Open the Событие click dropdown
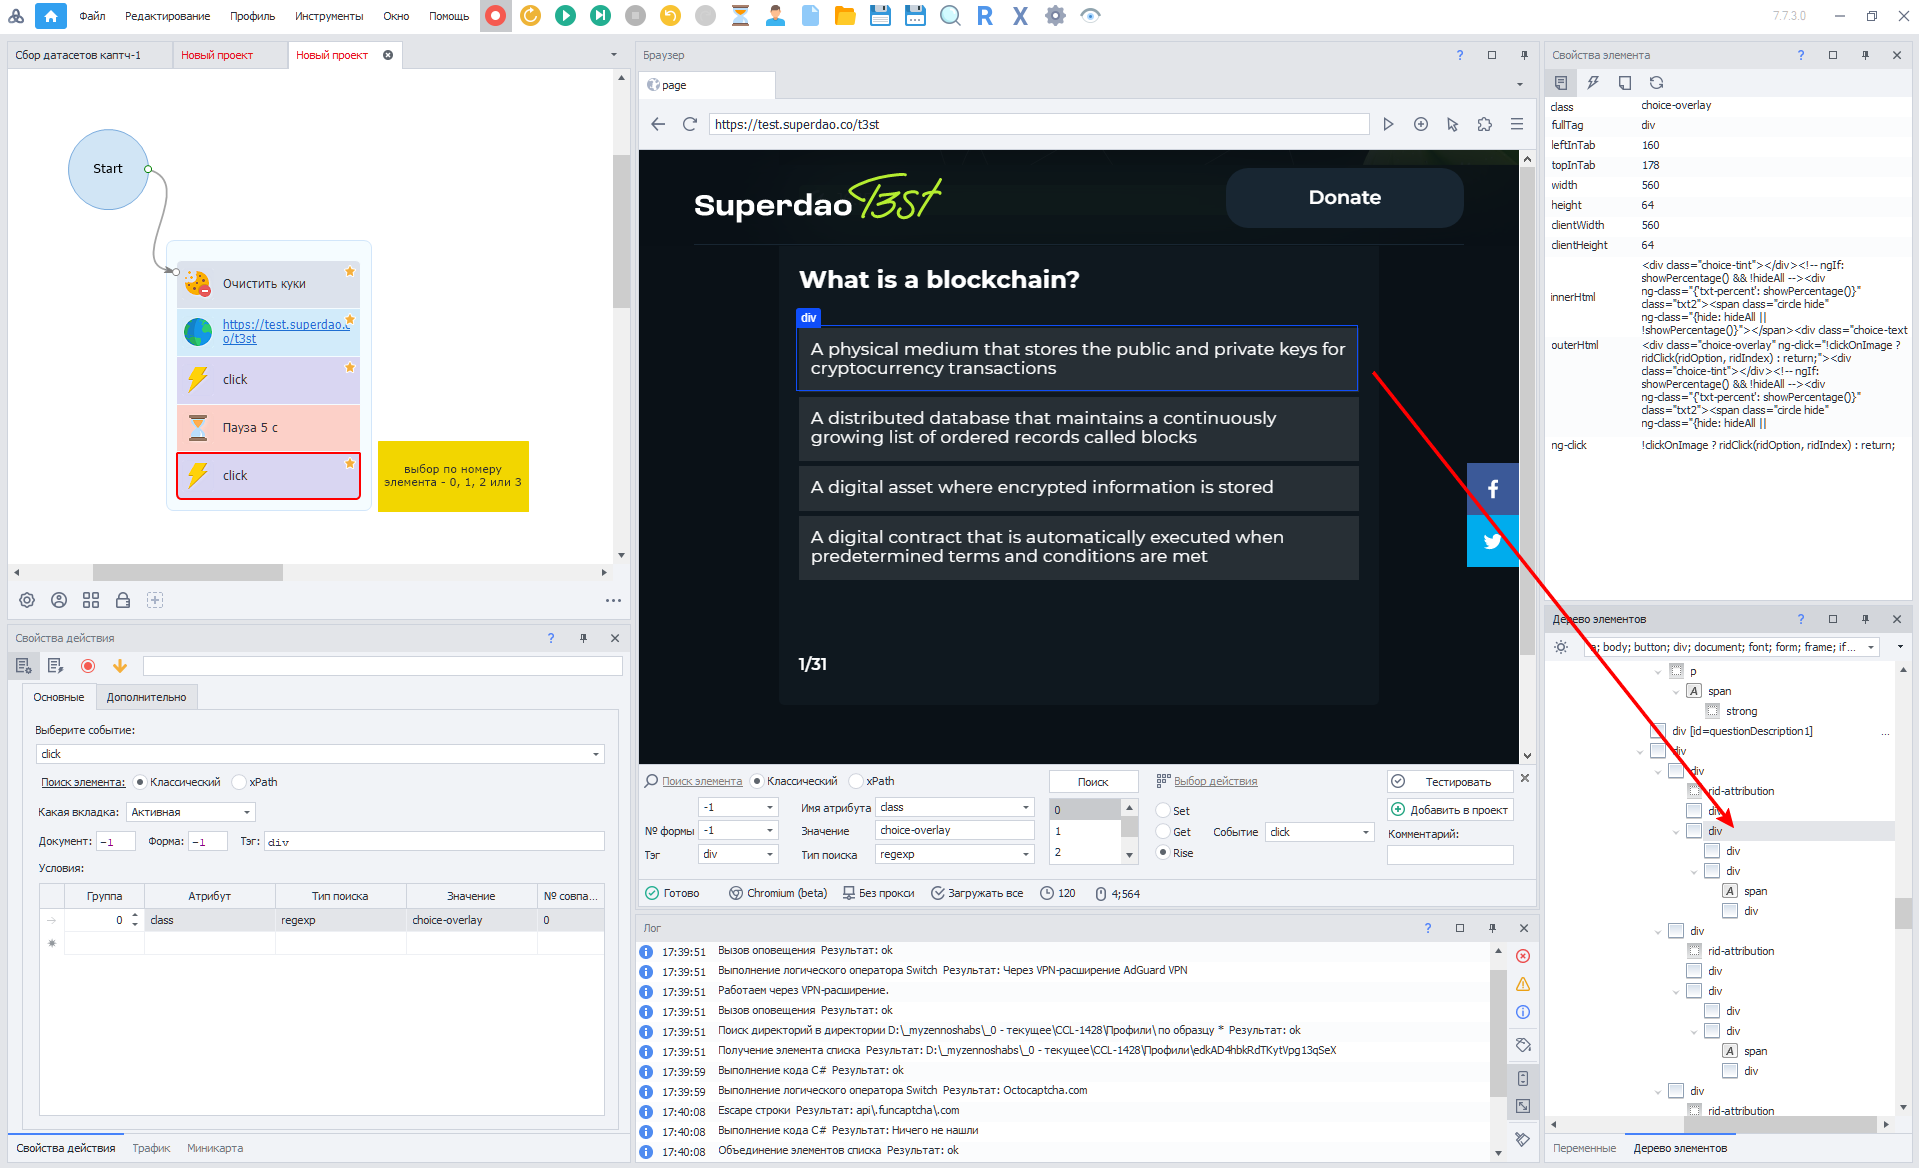Image resolution: width=1919 pixels, height=1168 pixels. pyautogui.click(x=1320, y=832)
